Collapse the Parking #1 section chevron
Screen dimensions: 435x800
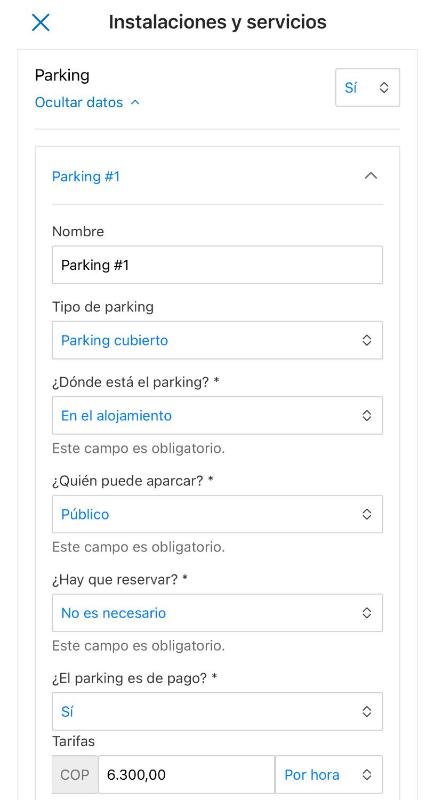(x=371, y=176)
